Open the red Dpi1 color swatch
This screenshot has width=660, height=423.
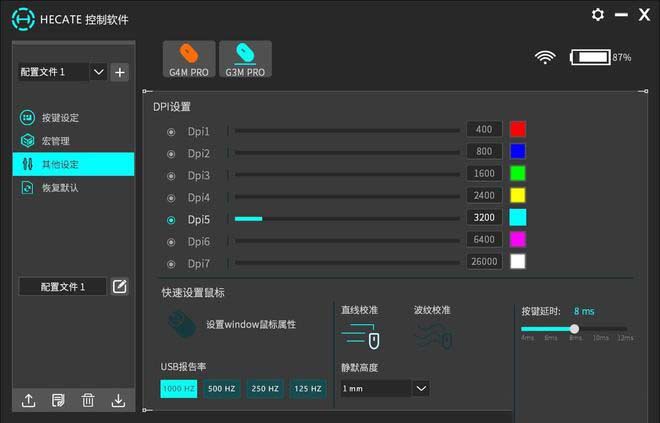coord(518,129)
